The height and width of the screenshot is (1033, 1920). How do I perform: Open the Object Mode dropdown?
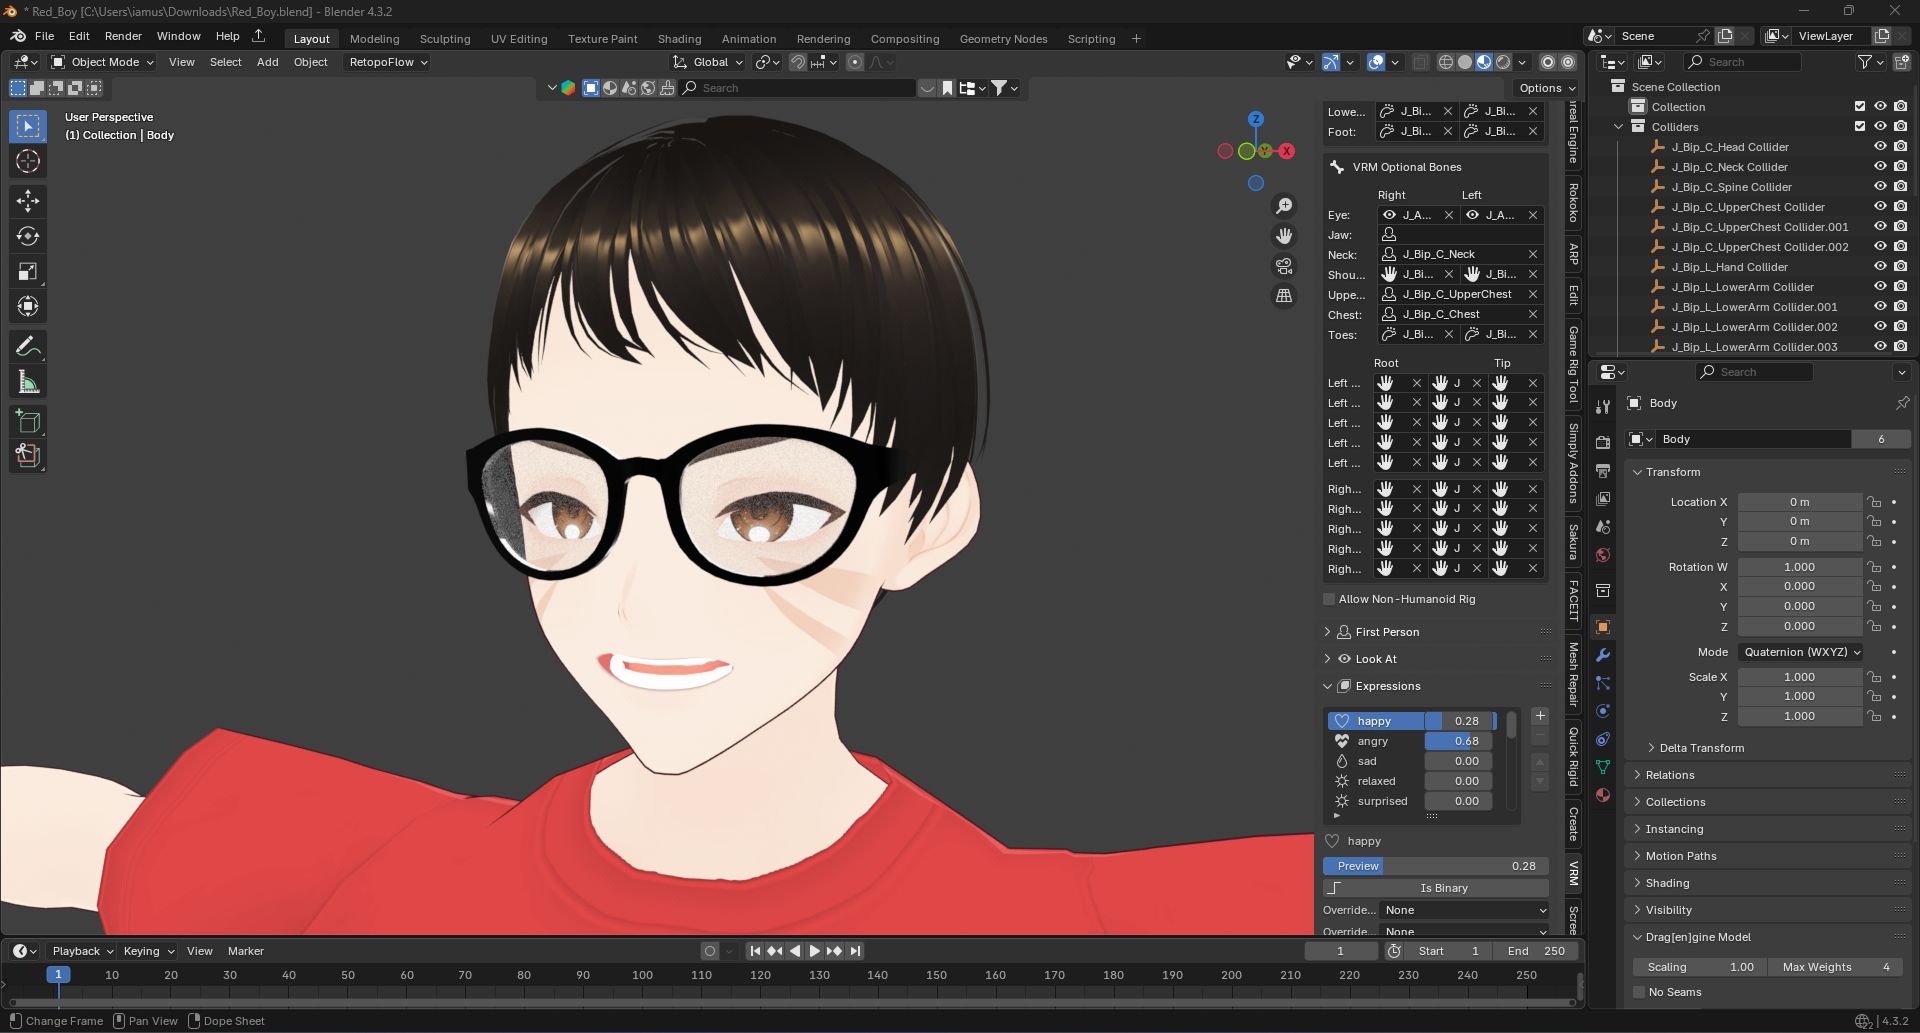[x=103, y=62]
